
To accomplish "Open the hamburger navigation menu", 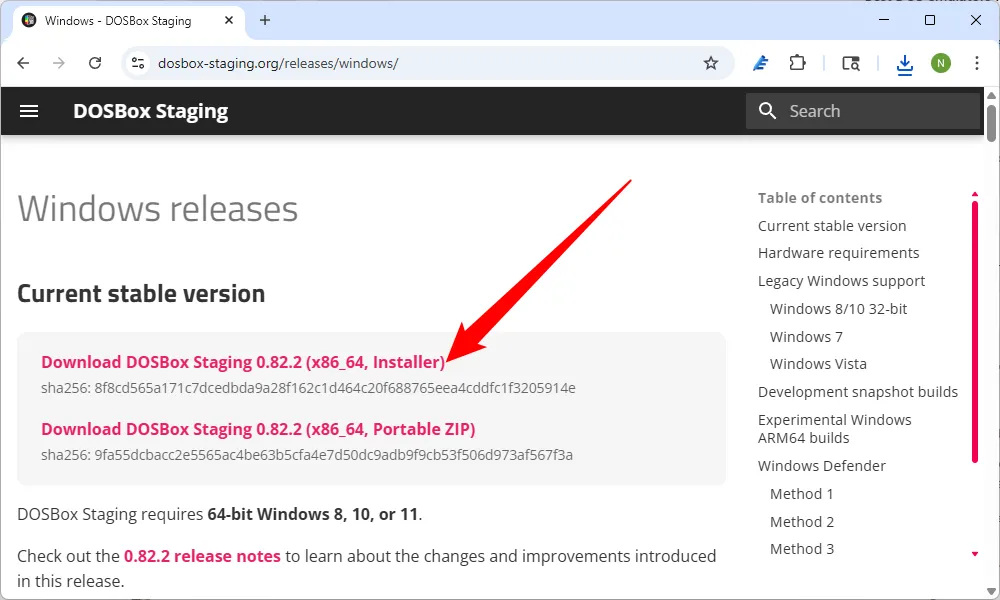I will click(x=29, y=111).
